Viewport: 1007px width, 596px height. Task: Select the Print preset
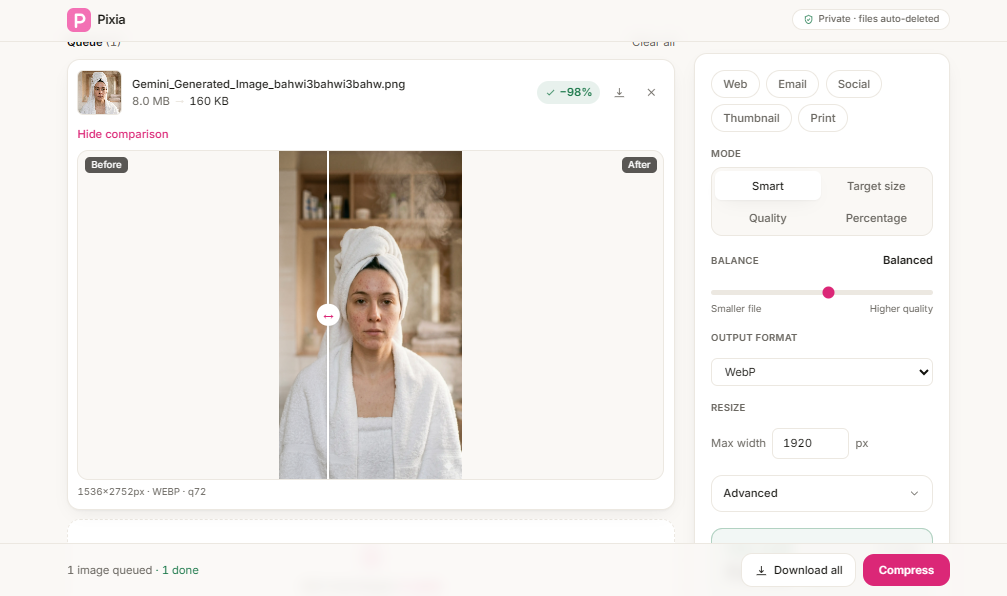point(823,118)
